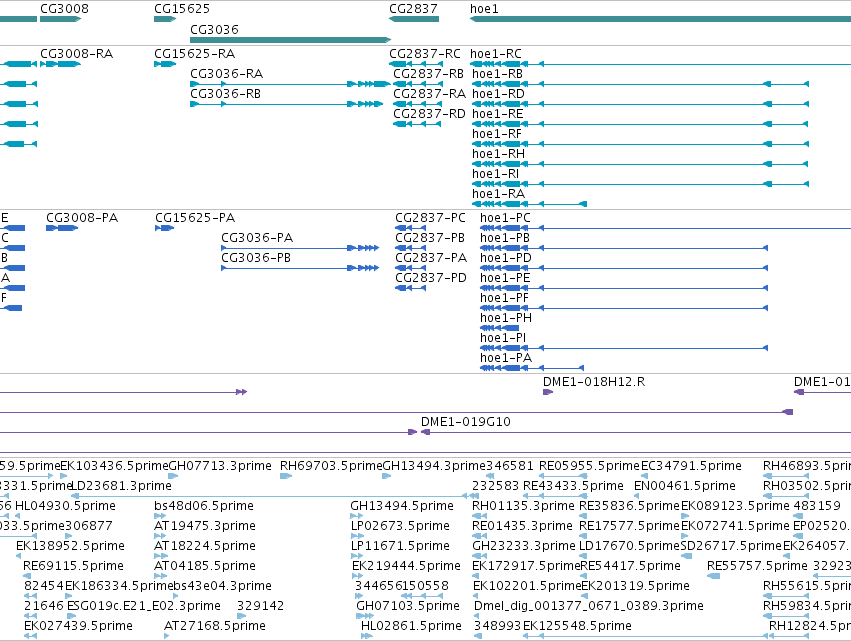This screenshot has width=851, height=641.
Task: Select protein CG2837-PC
Action: (430, 218)
